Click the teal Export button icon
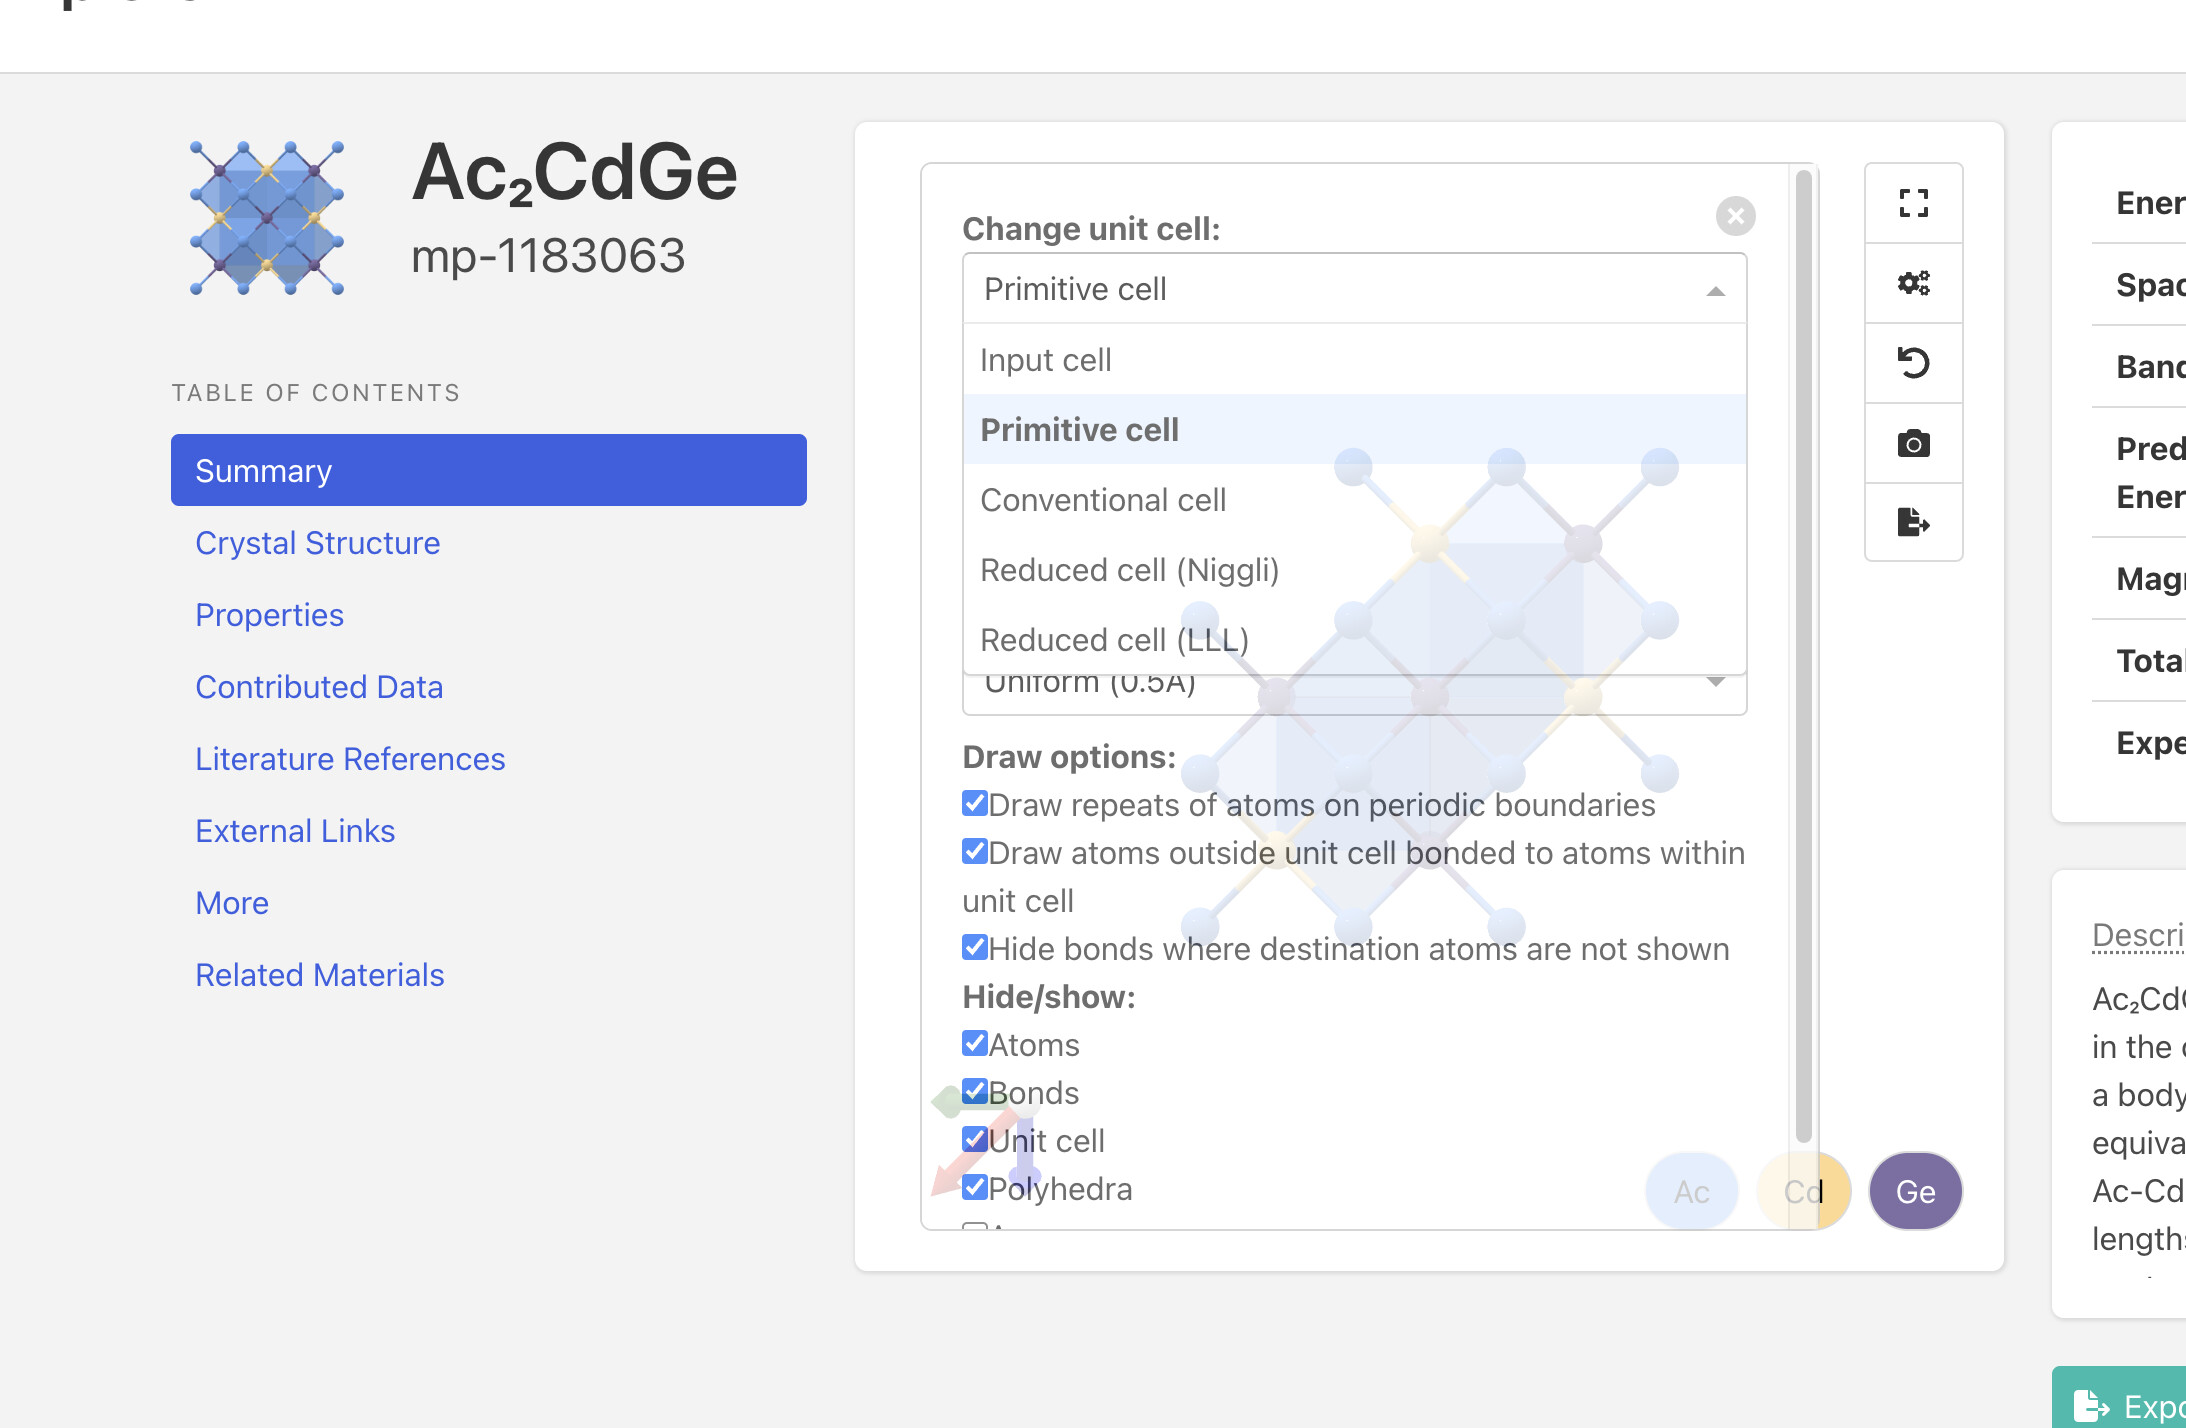This screenshot has height=1428, width=2186. click(x=2091, y=1405)
